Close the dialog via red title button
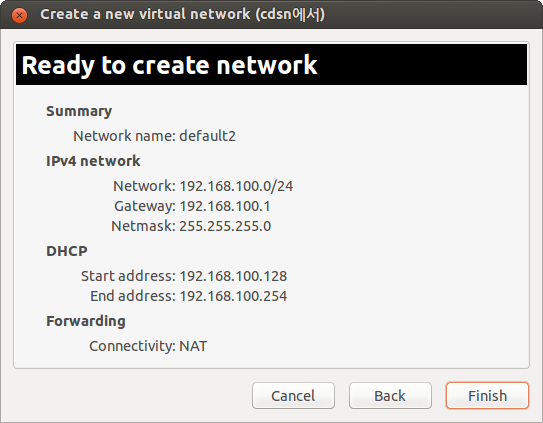The height and width of the screenshot is (423, 543). pos(19,15)
